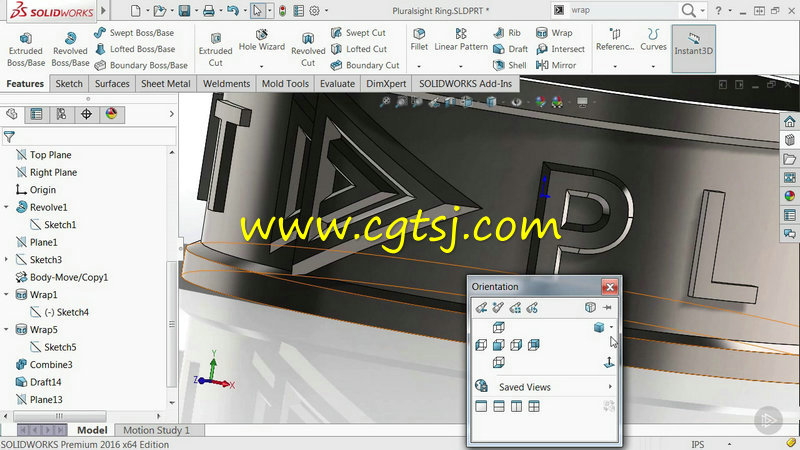This screenshot has height=450, width=800.
Task: Switch to two vertical viewports
Action: click(x=516, y=407)
